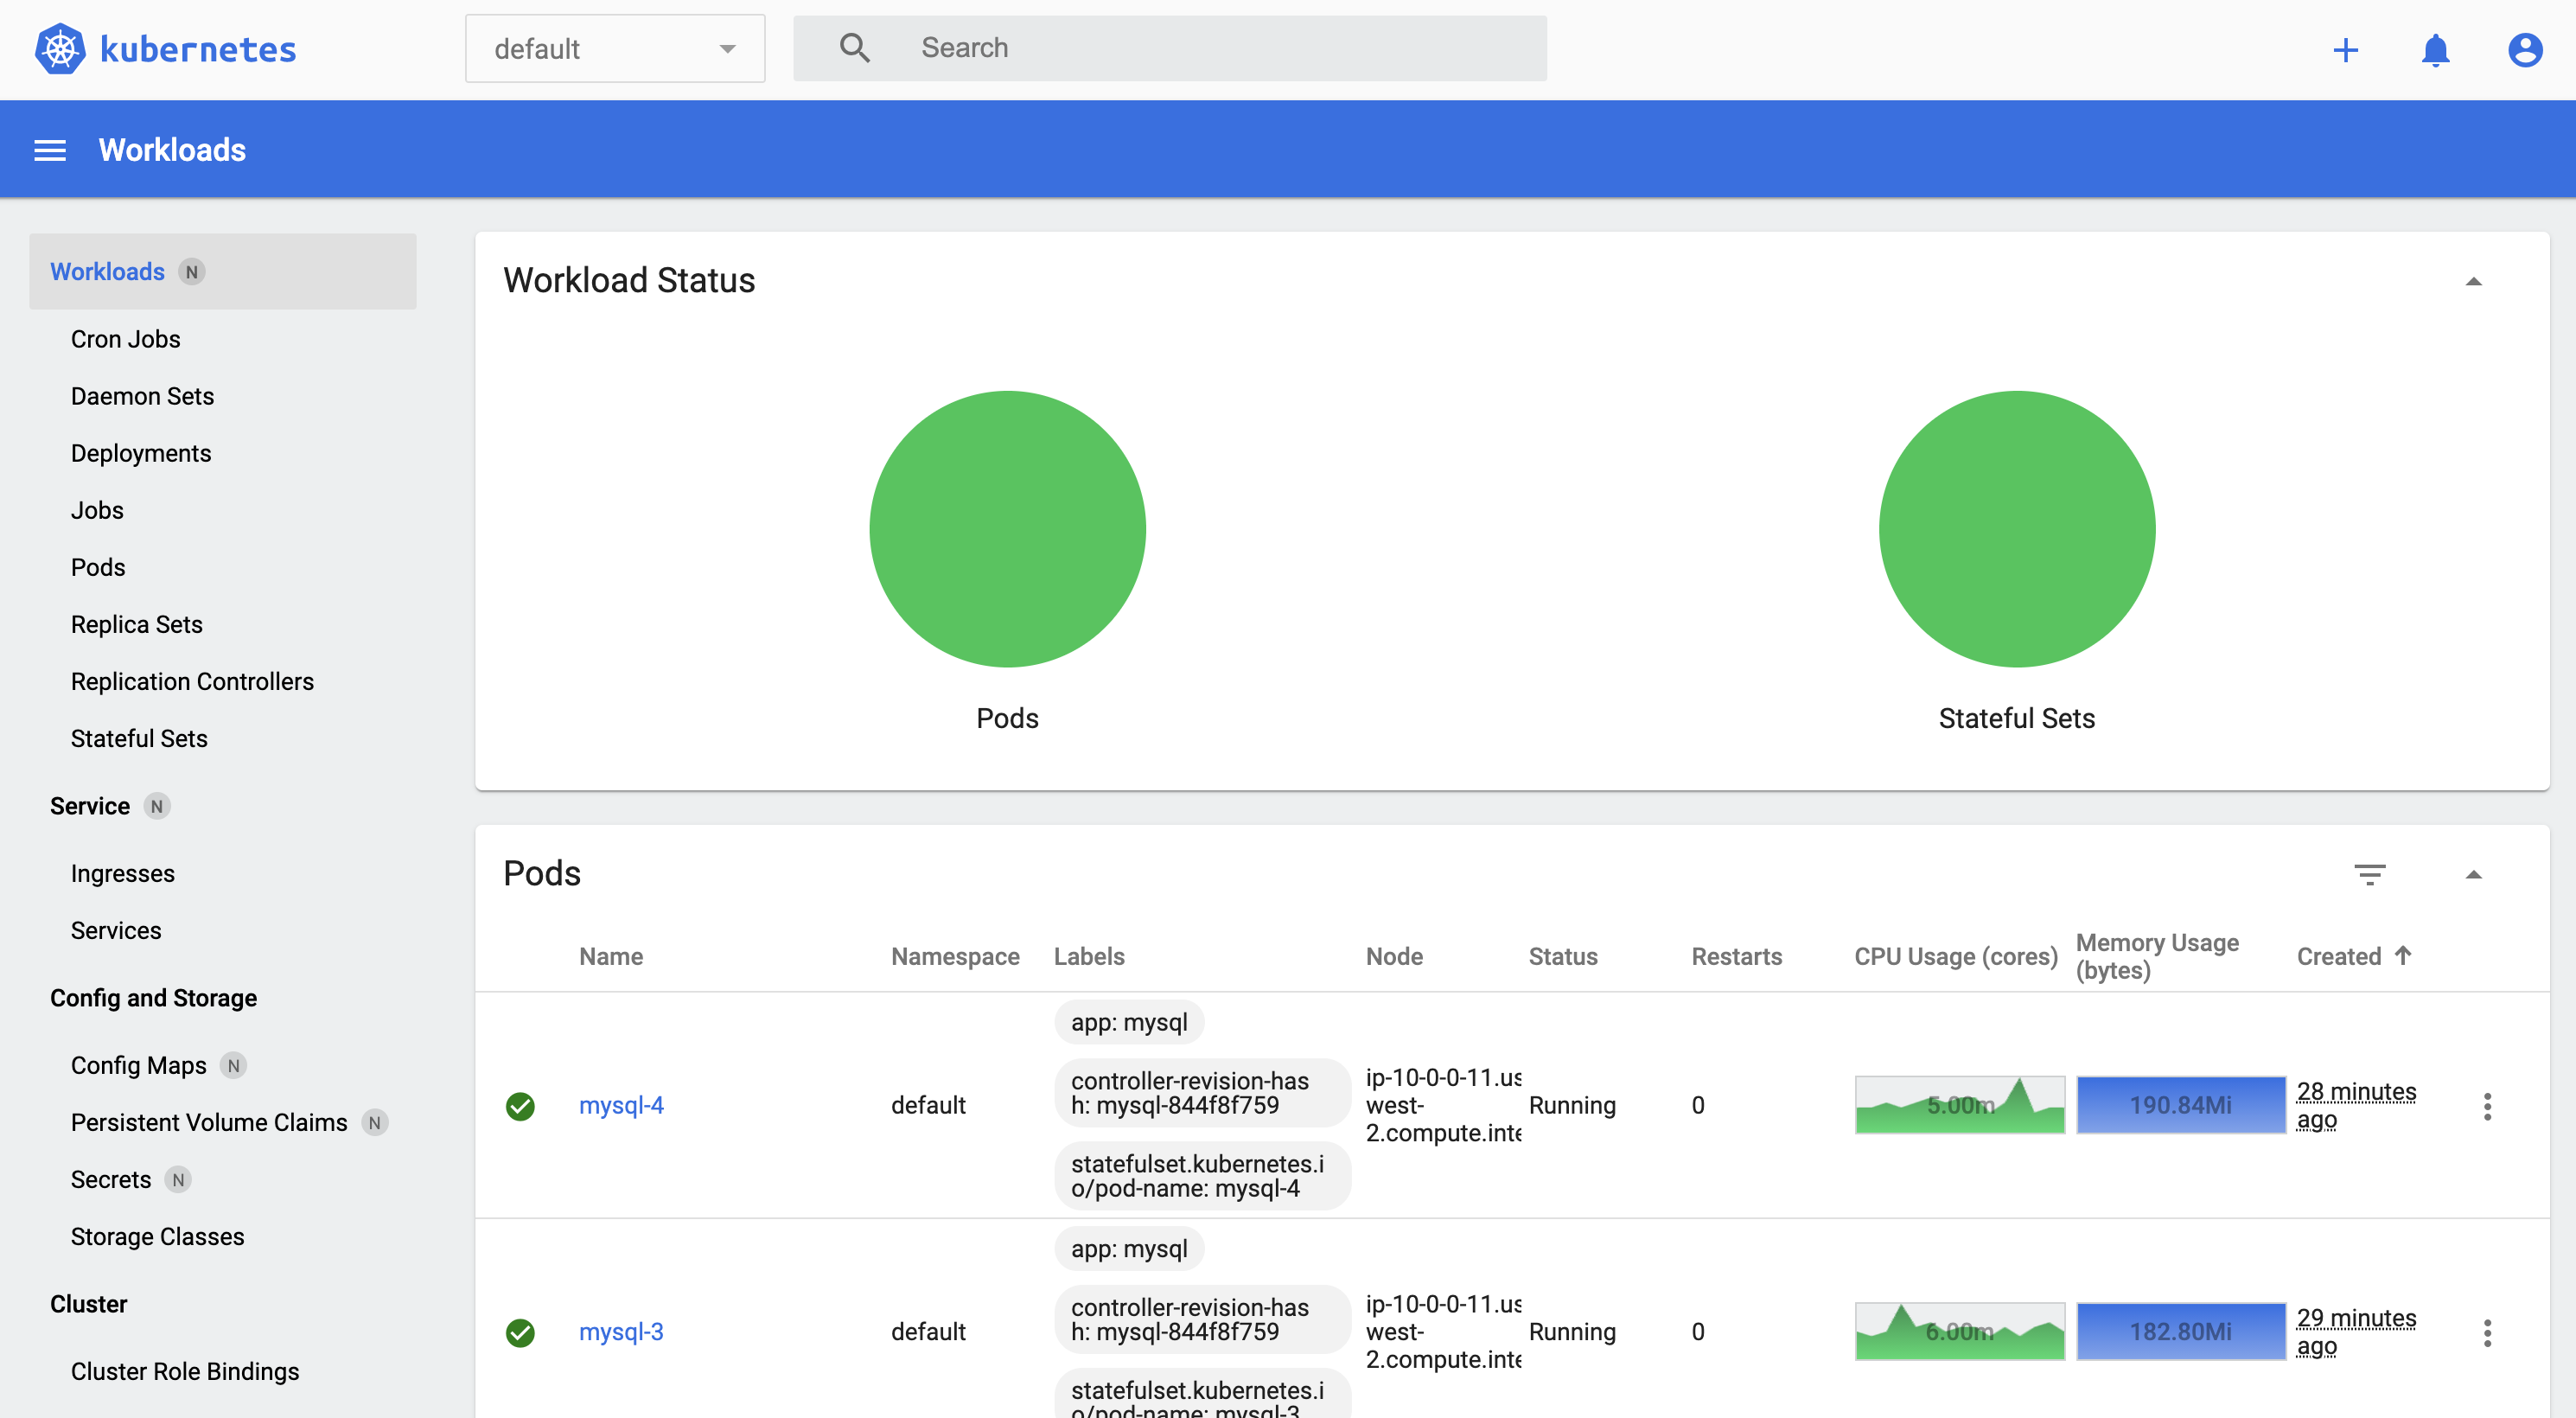Open the hamburger navigation menu icon
The height and width of the screenshot is (1418, 2576).
click(50, 150)
